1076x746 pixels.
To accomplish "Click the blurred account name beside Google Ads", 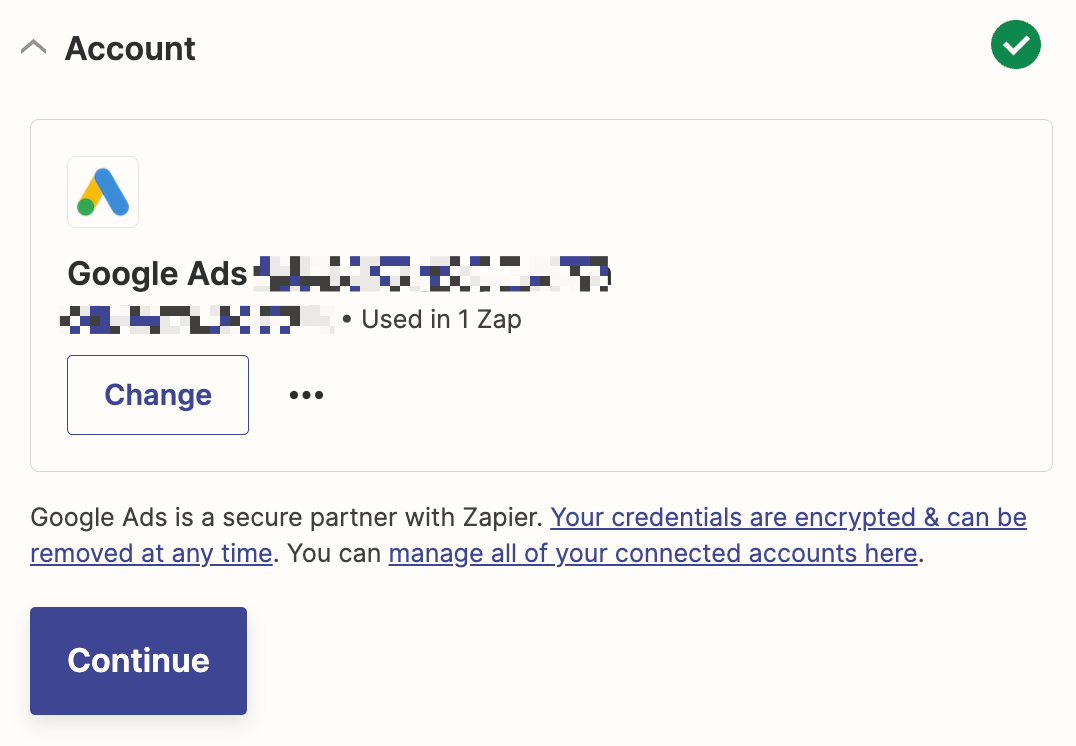I will (x=432, y=273).
